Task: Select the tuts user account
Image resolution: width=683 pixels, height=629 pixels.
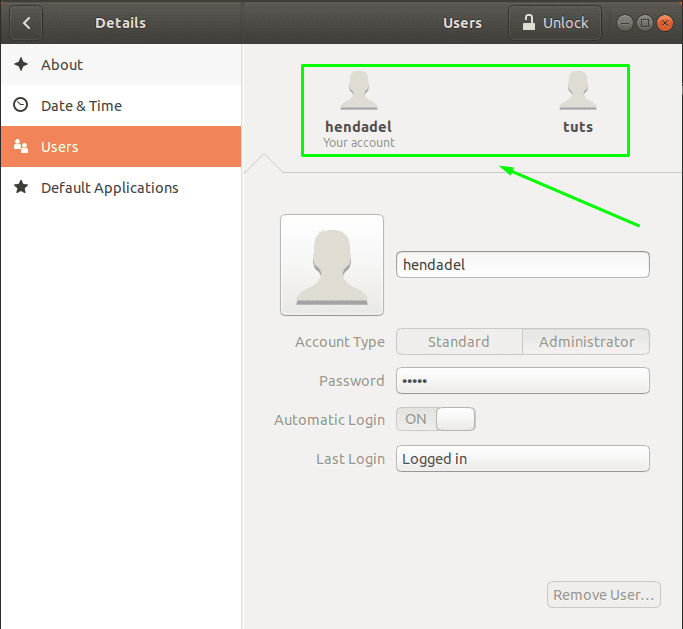Action: 578,102
